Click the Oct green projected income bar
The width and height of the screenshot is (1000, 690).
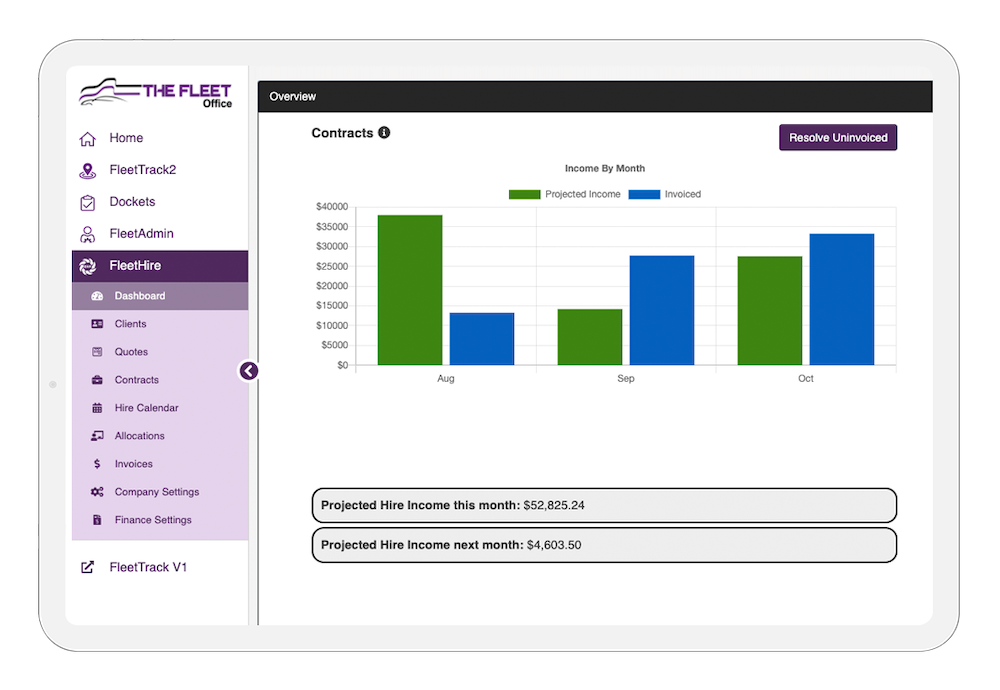(770, 311)
